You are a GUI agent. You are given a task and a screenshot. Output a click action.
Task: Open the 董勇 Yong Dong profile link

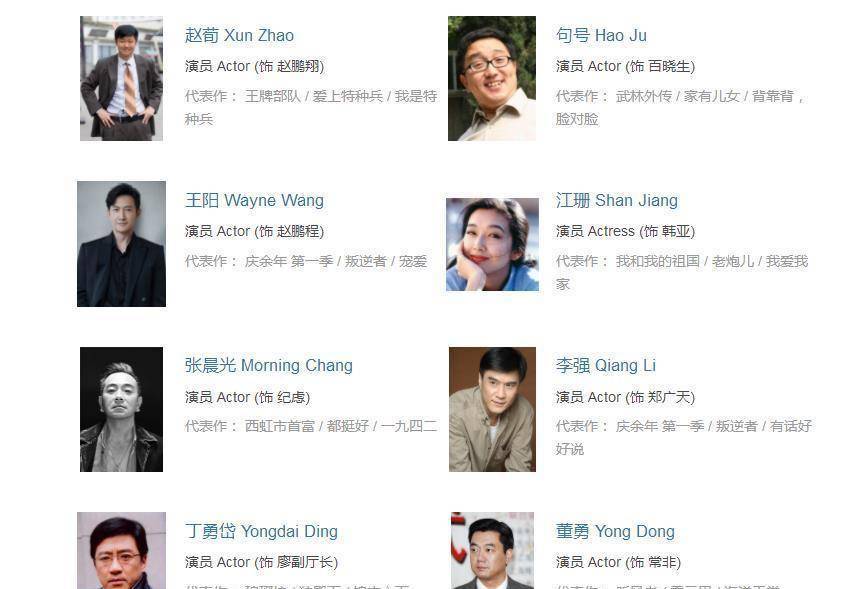click(x=615, y=531)
